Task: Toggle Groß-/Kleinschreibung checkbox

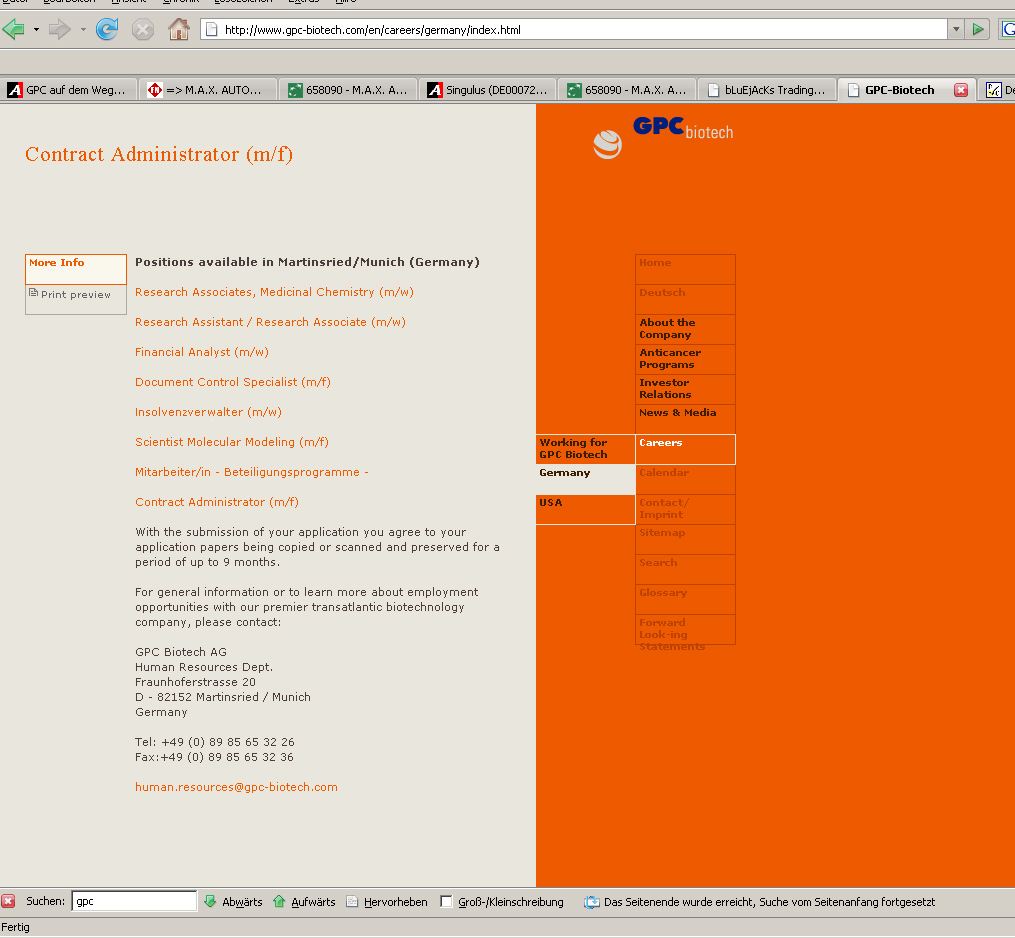Action: (x=446, y=901)
